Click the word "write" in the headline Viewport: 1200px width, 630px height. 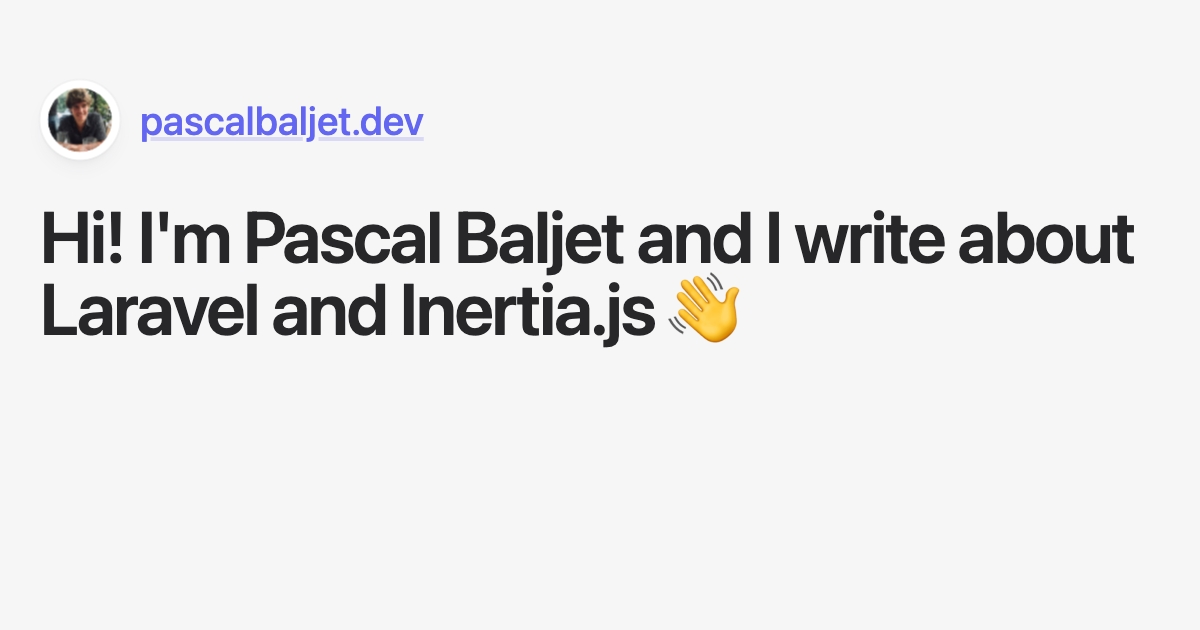click(866, 241)
